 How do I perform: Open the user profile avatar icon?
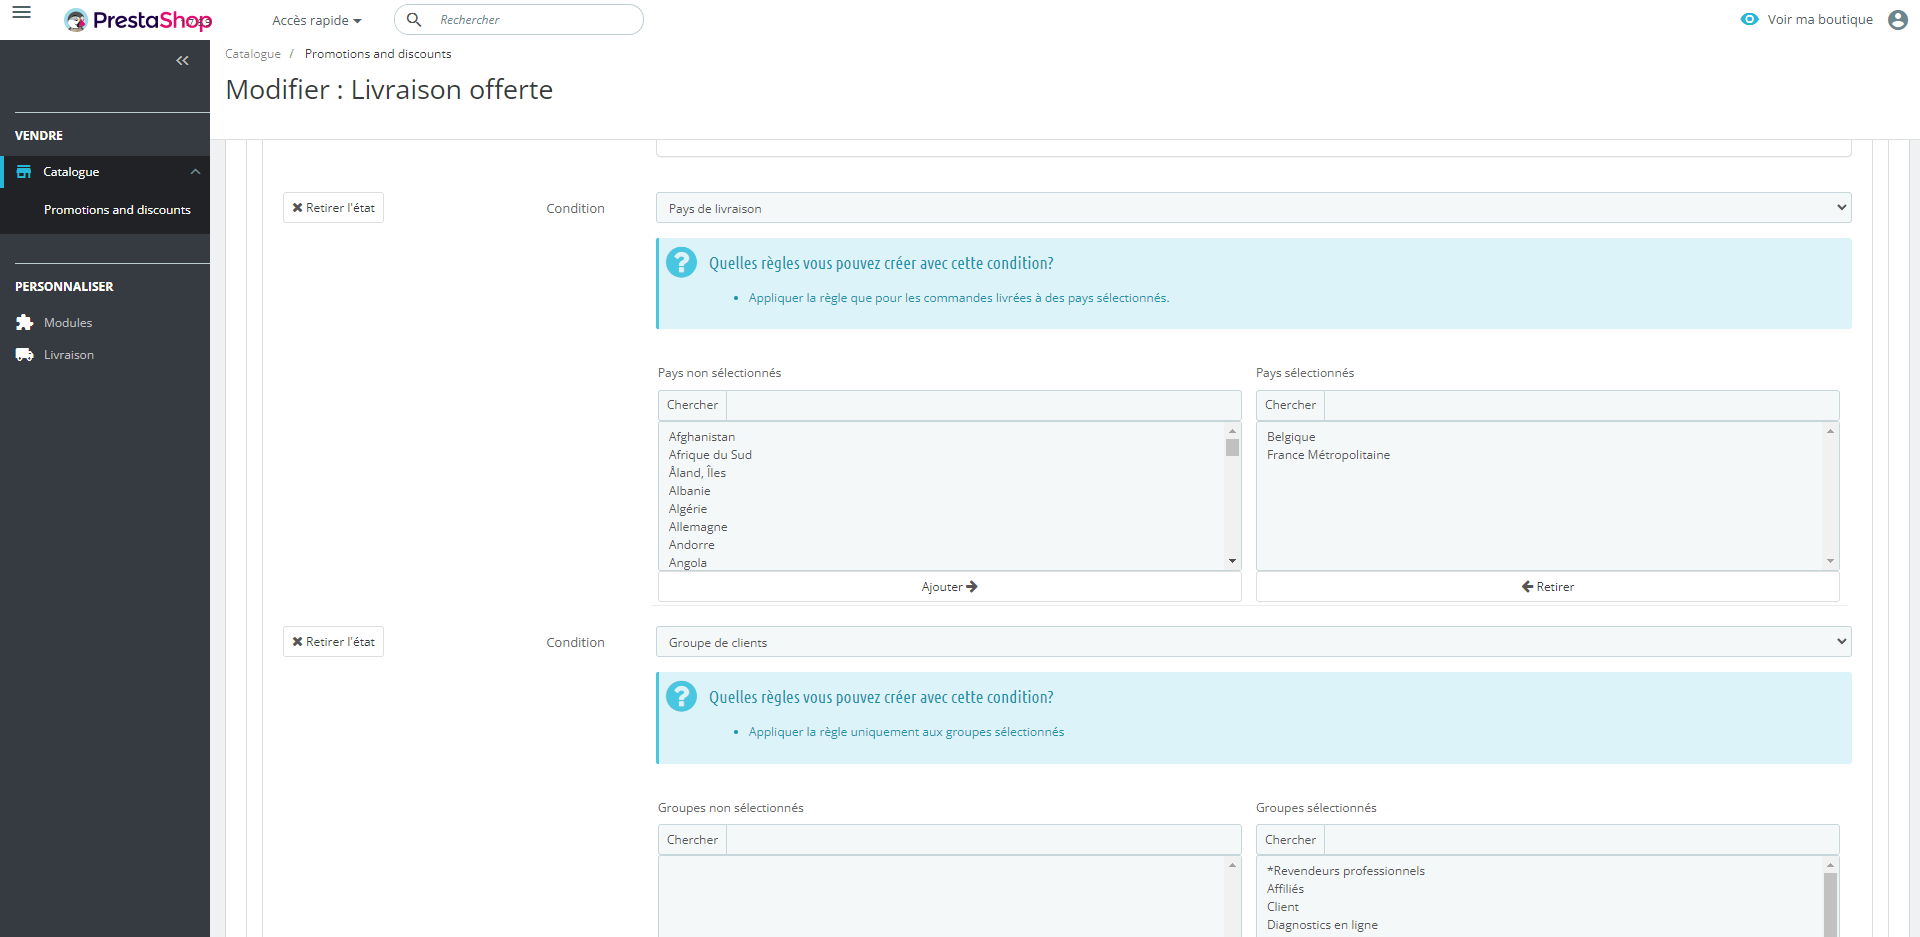click(1897, 20)
